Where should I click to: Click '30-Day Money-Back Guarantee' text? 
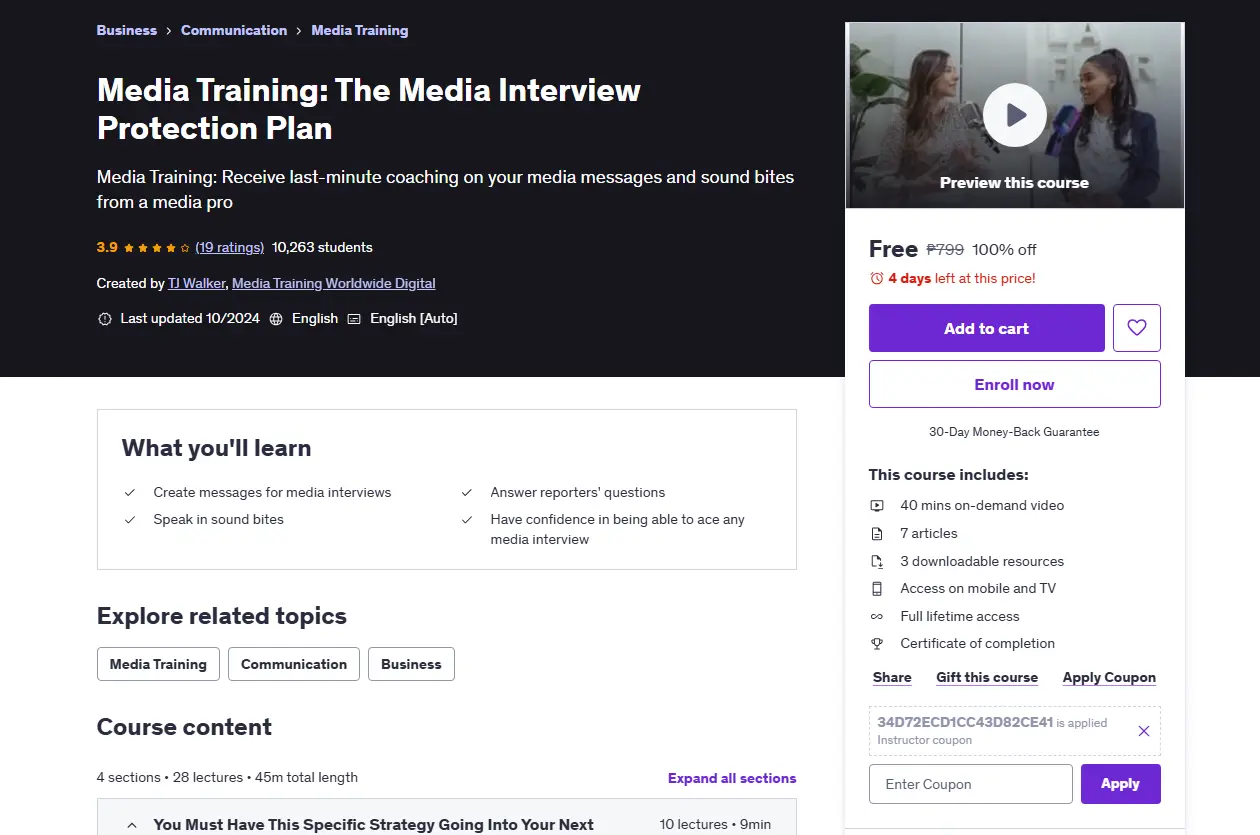tap(1014, 432)
